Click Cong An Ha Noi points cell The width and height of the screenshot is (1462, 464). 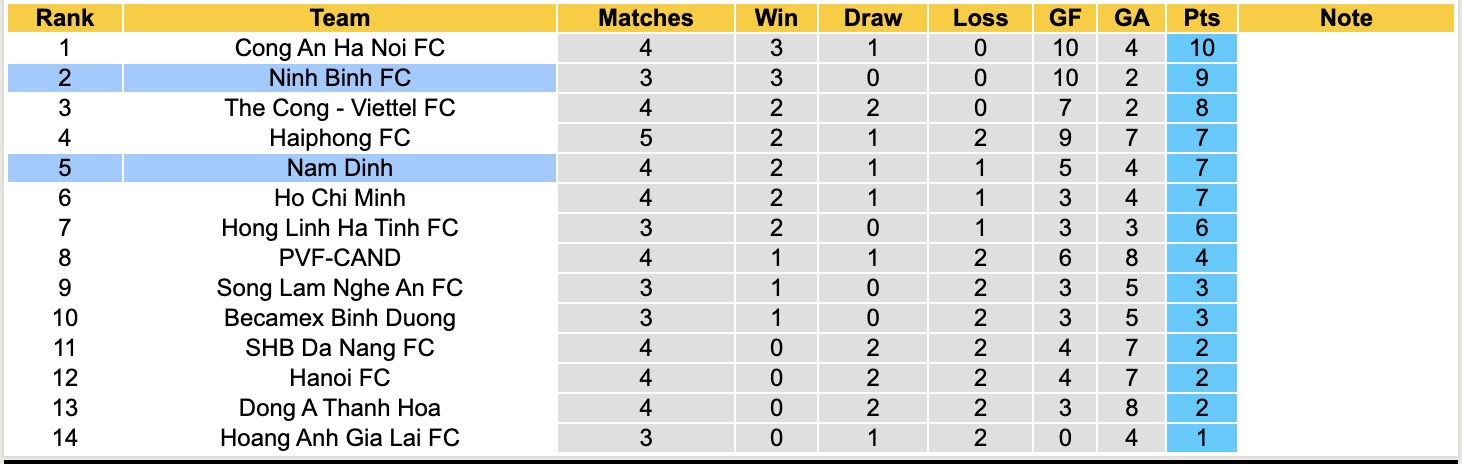(x=1201, y=48)
